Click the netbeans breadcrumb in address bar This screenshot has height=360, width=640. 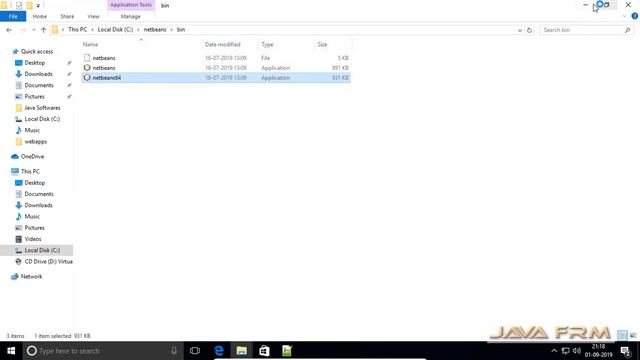coord(155,29)
